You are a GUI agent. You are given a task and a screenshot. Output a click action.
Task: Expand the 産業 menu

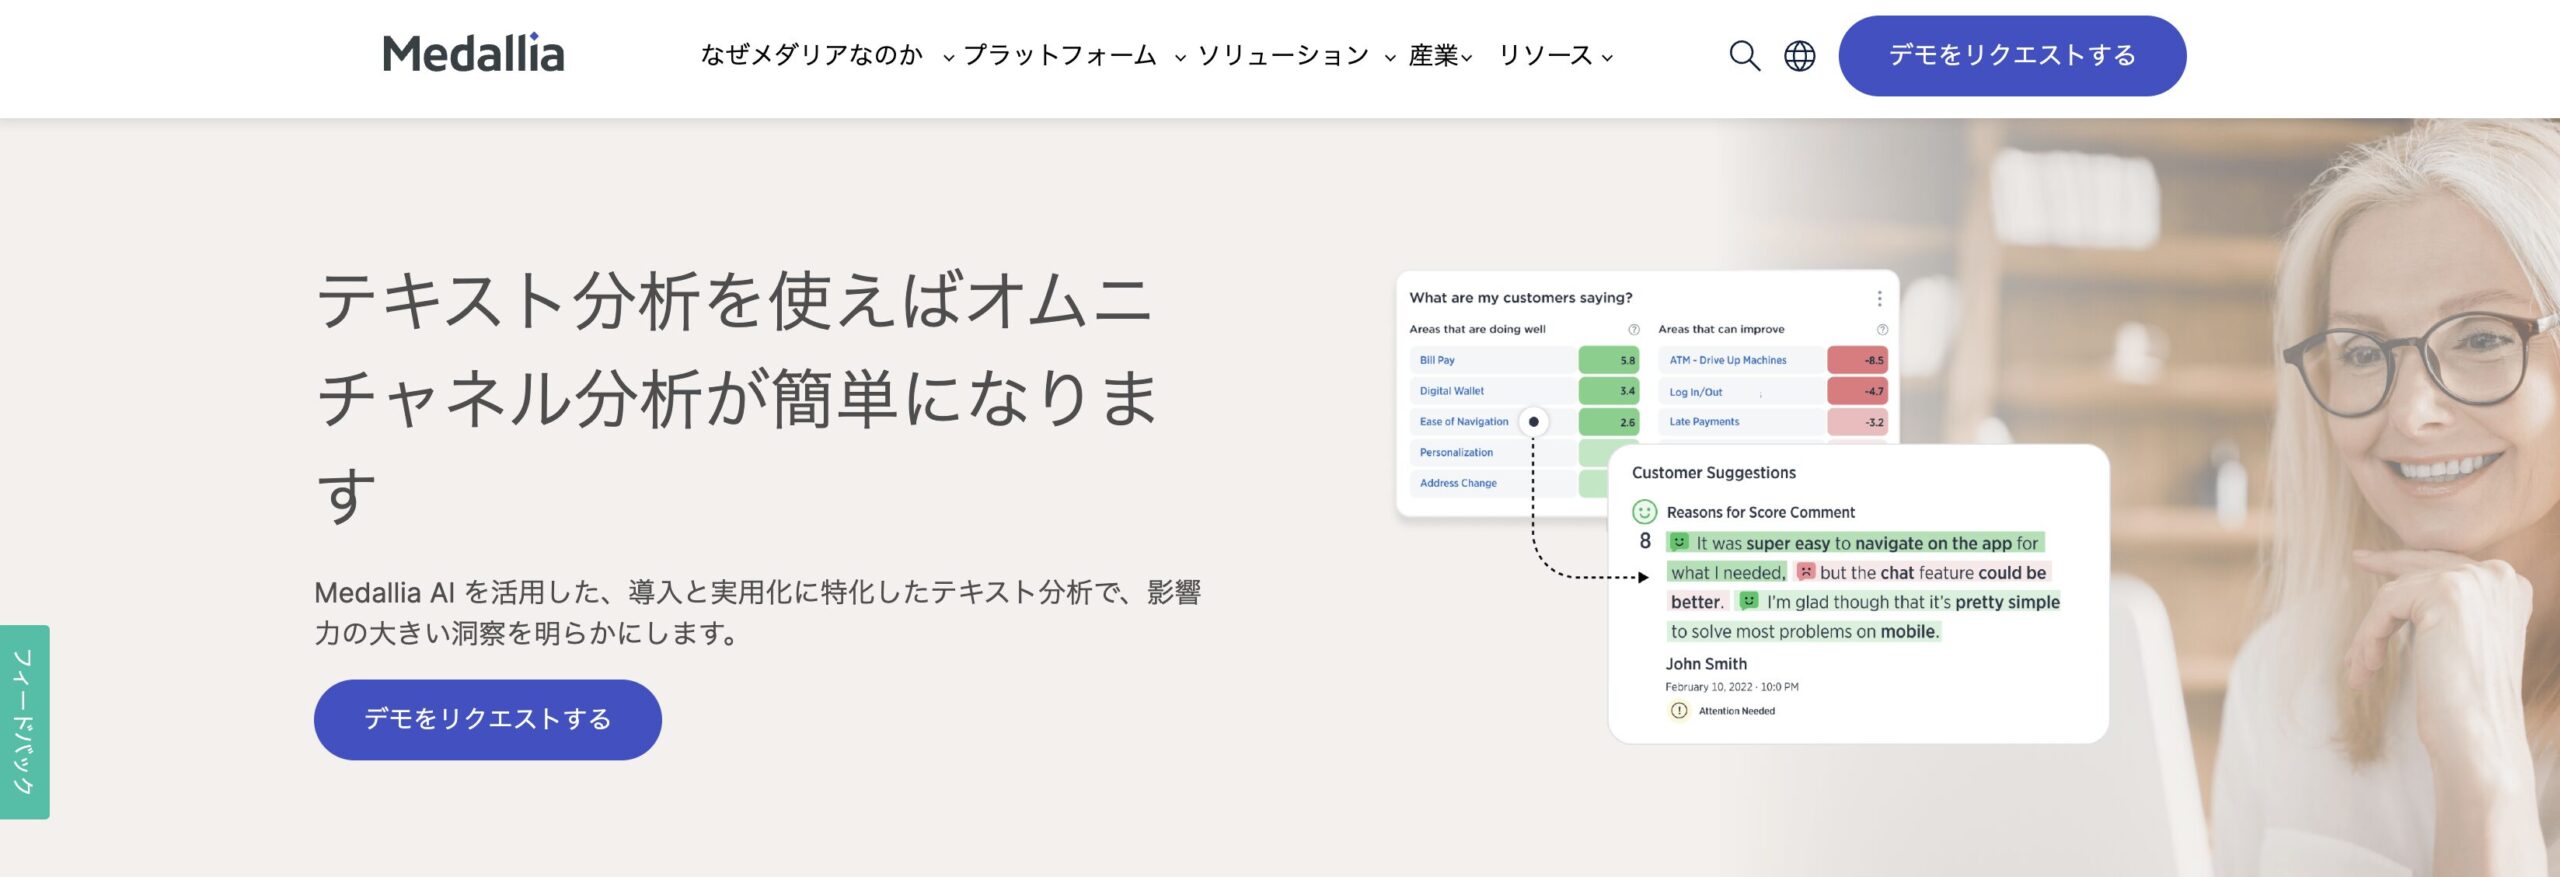(1440, 55)
